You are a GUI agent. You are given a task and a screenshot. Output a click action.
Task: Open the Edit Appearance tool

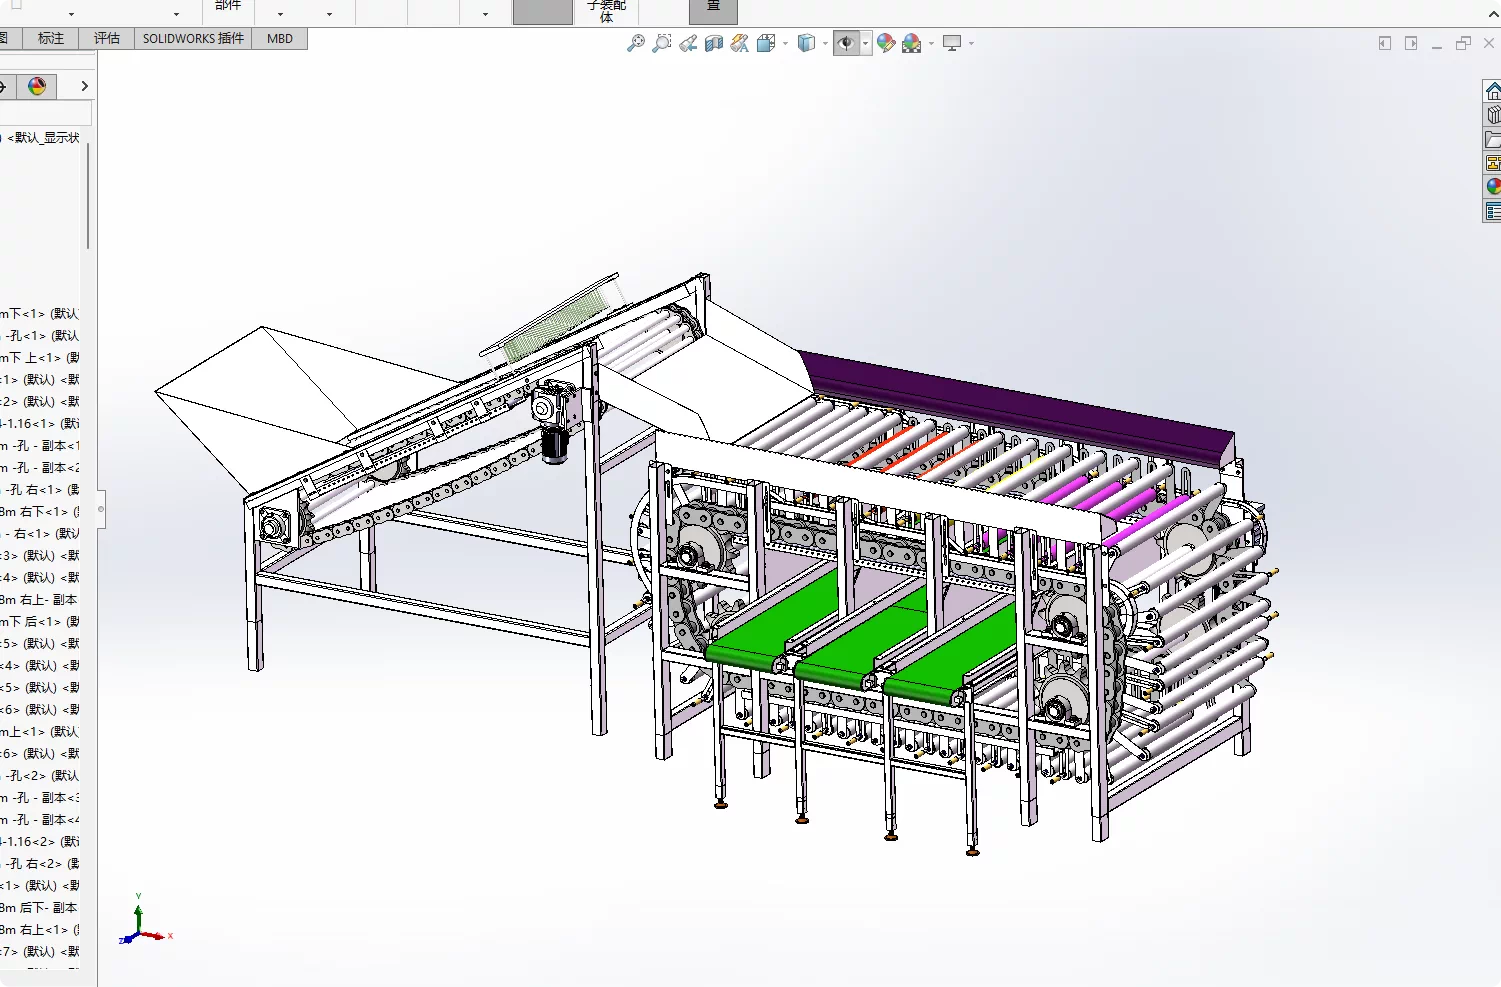(x=886, y=43)
